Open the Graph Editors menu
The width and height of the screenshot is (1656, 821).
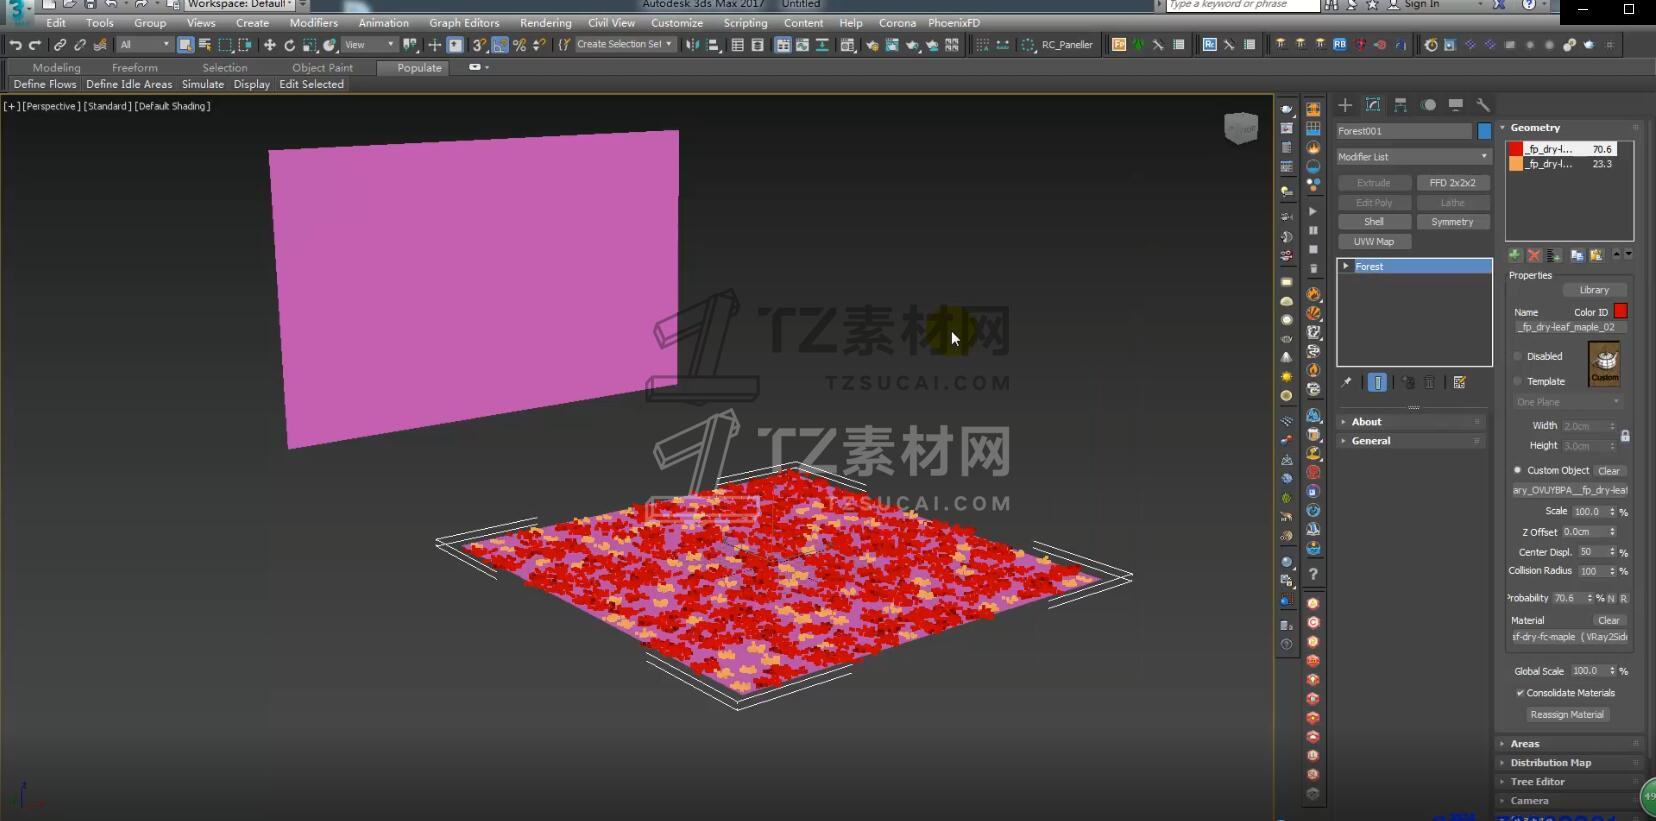464,23
